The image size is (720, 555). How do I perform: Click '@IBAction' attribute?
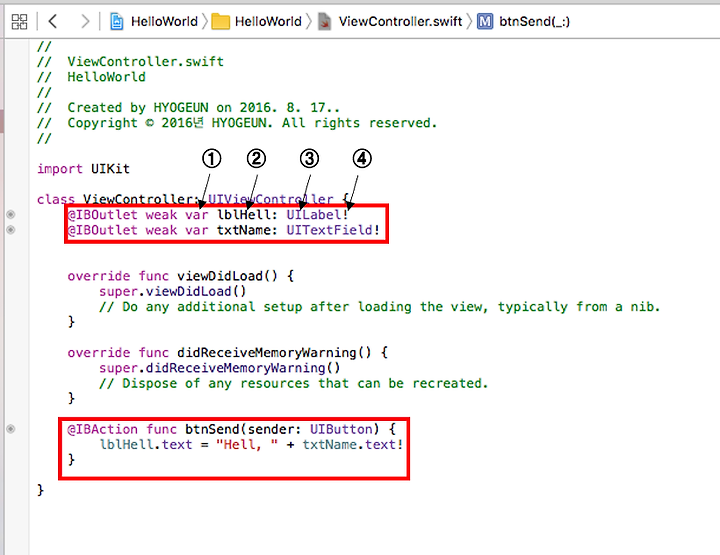[102, 429]
